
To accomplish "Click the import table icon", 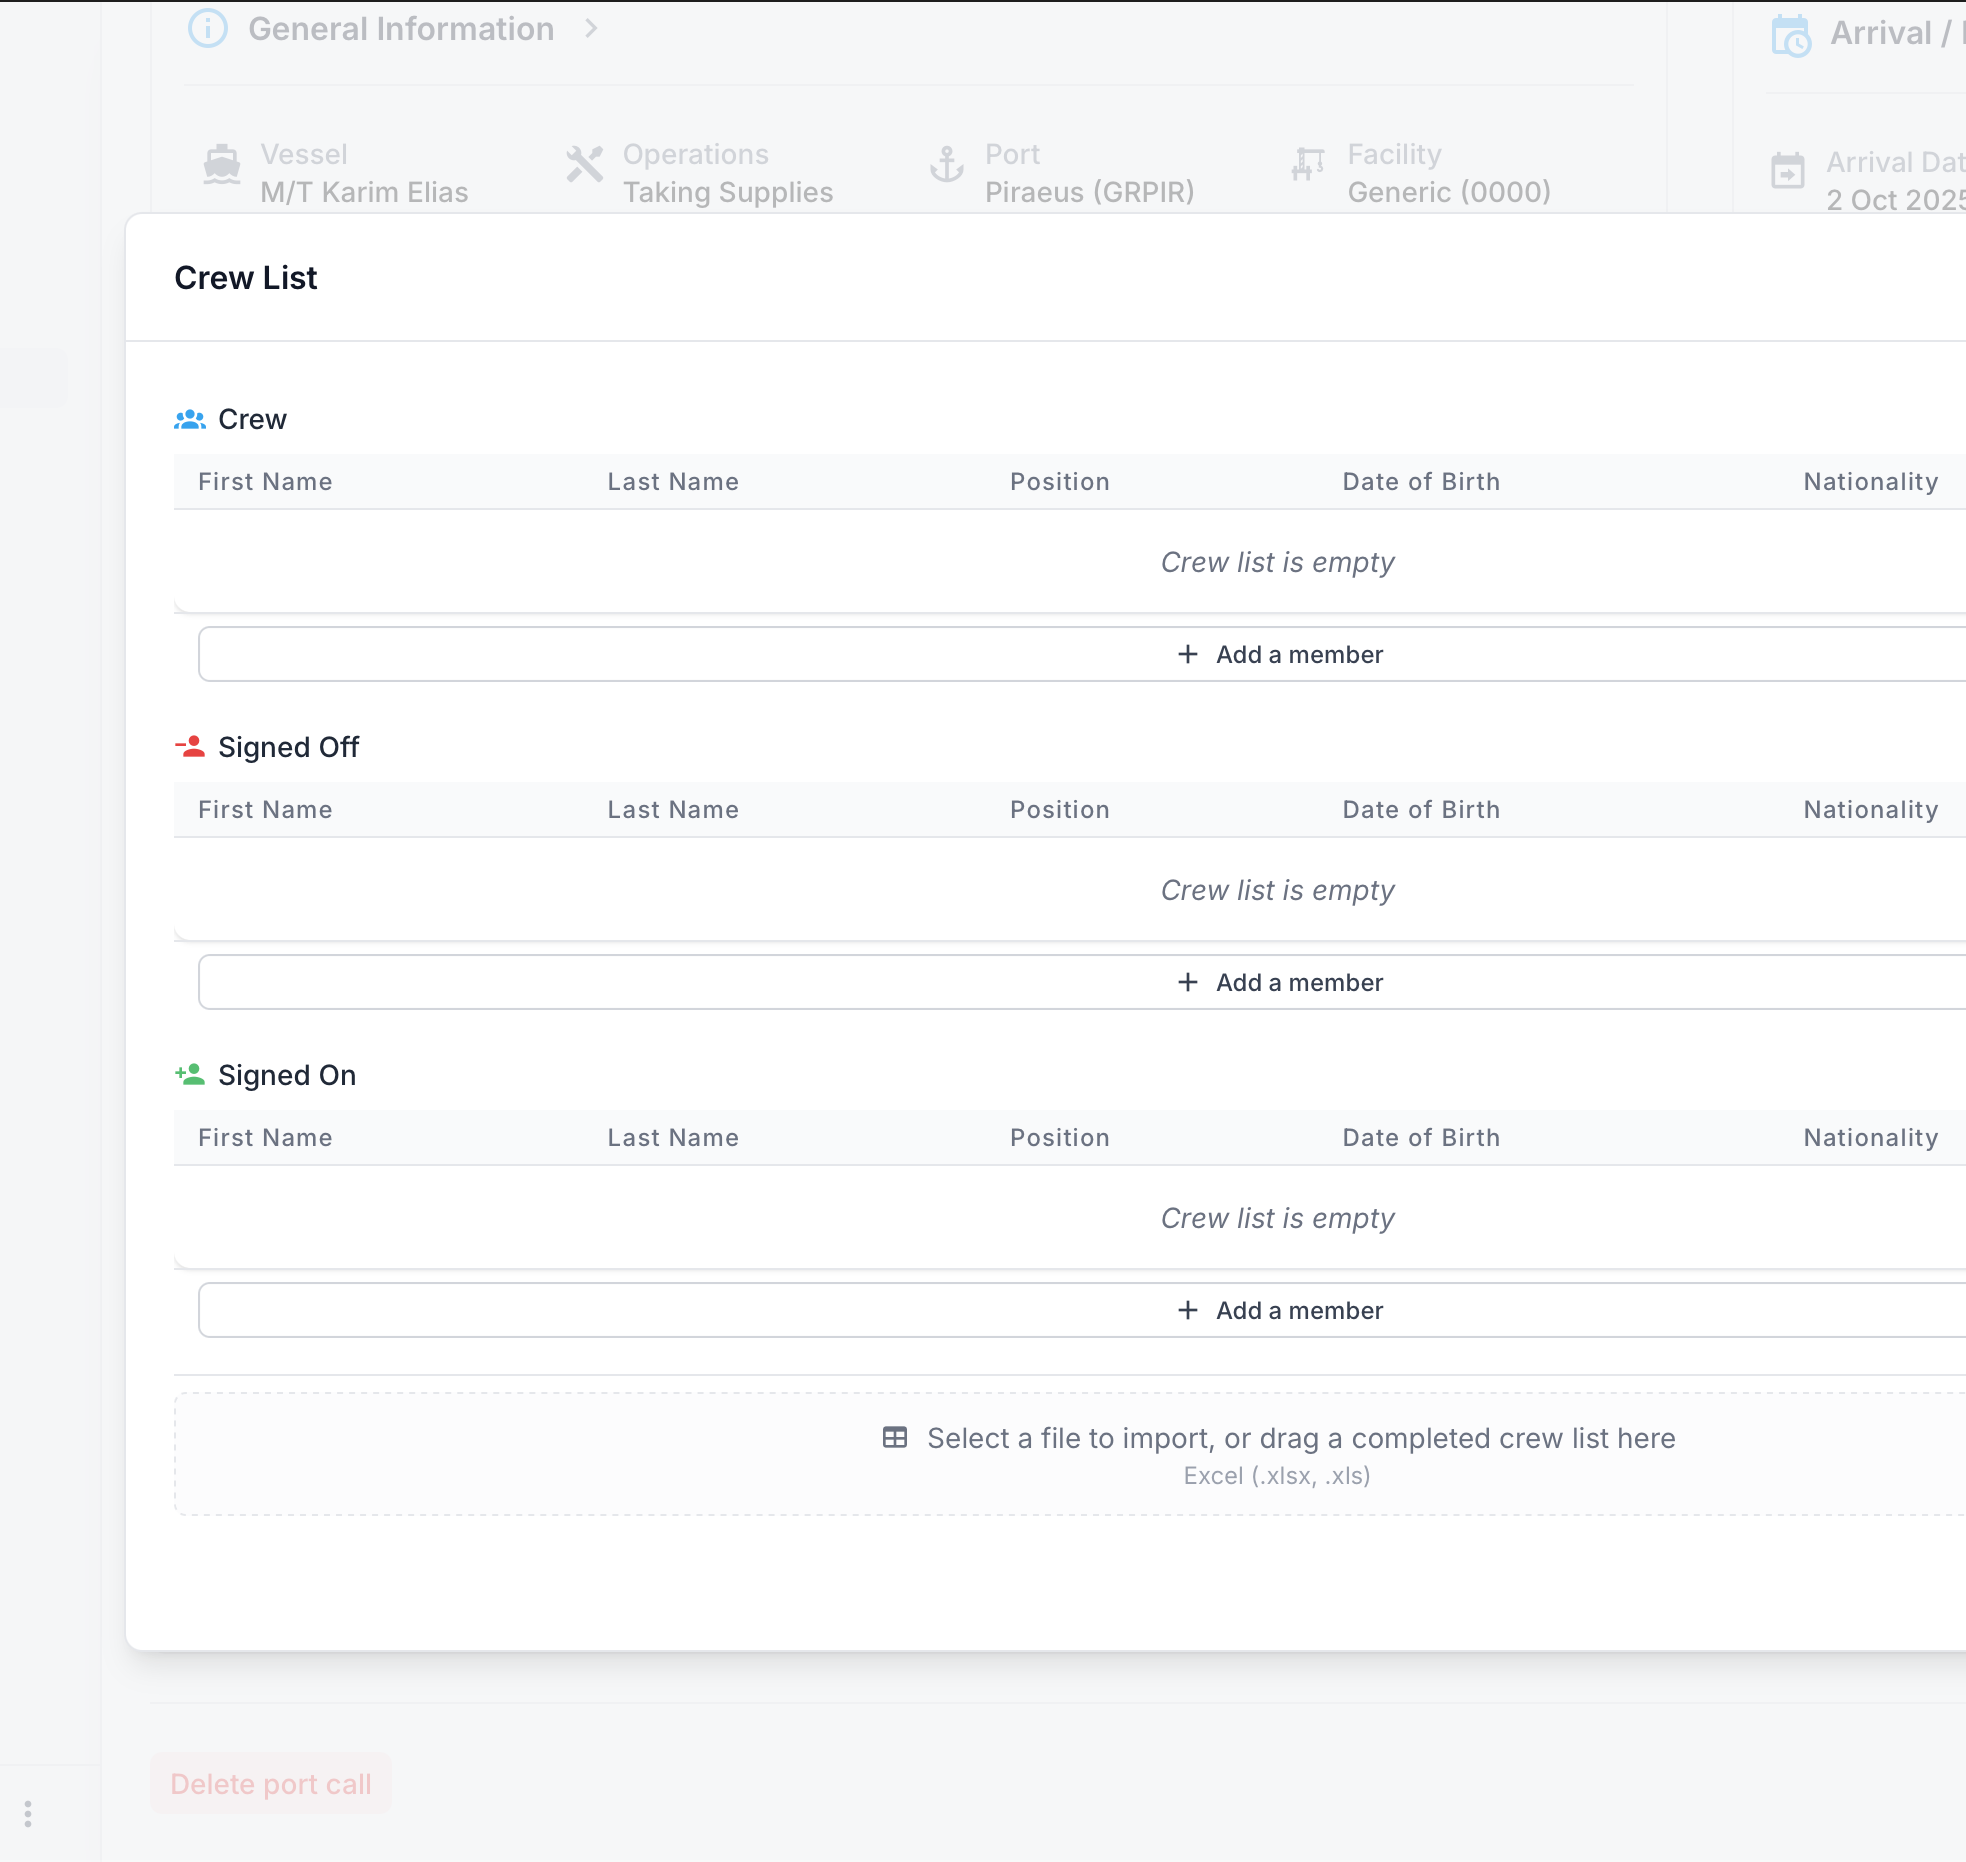I will [x=895, y=1438].
